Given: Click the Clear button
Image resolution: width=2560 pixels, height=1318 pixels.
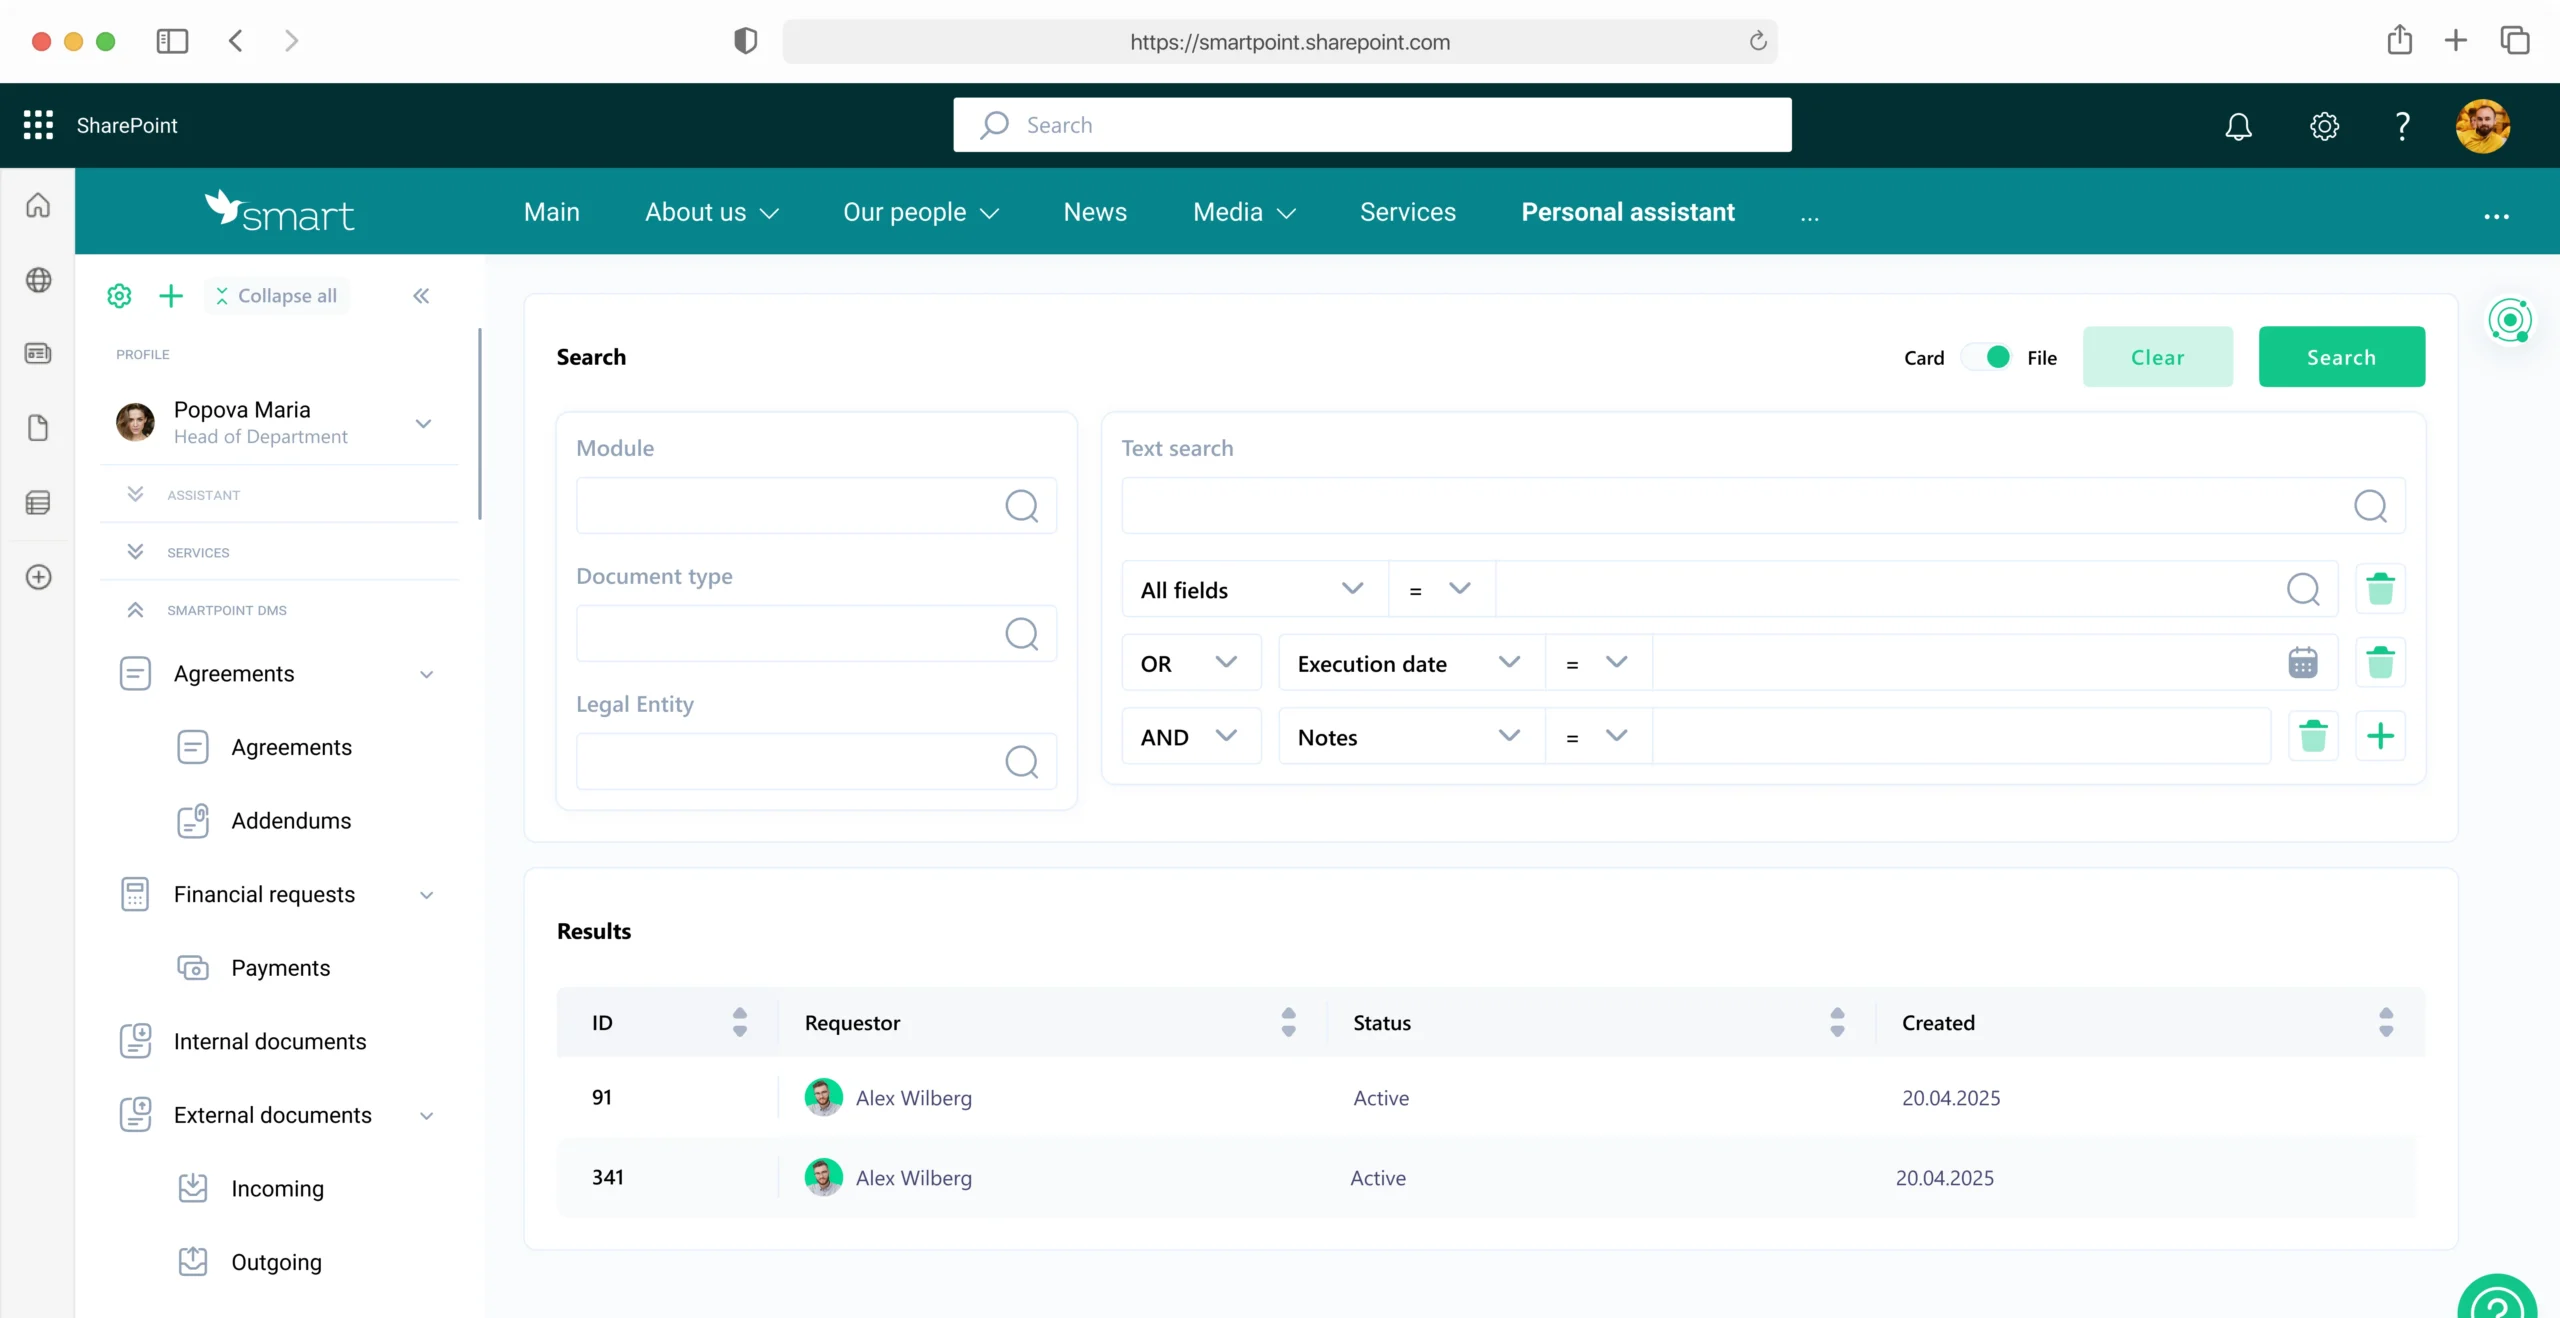Looking at the screenshot, I should point(2157,357).
